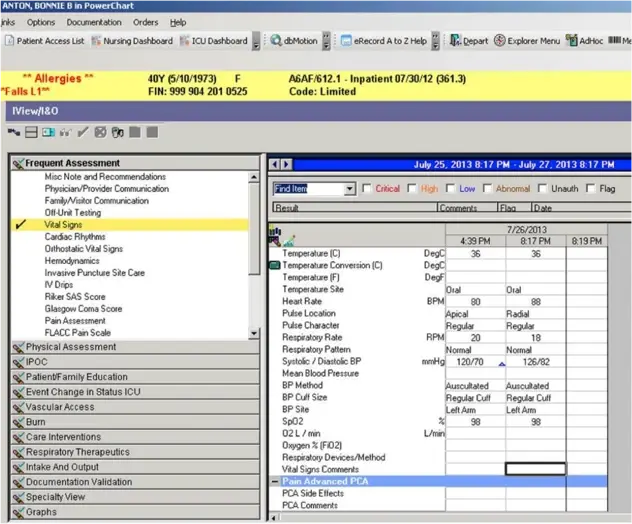Click the last grey square toolbar icon
The height and width of the screenshot is (524, 632).
[152, 132]
